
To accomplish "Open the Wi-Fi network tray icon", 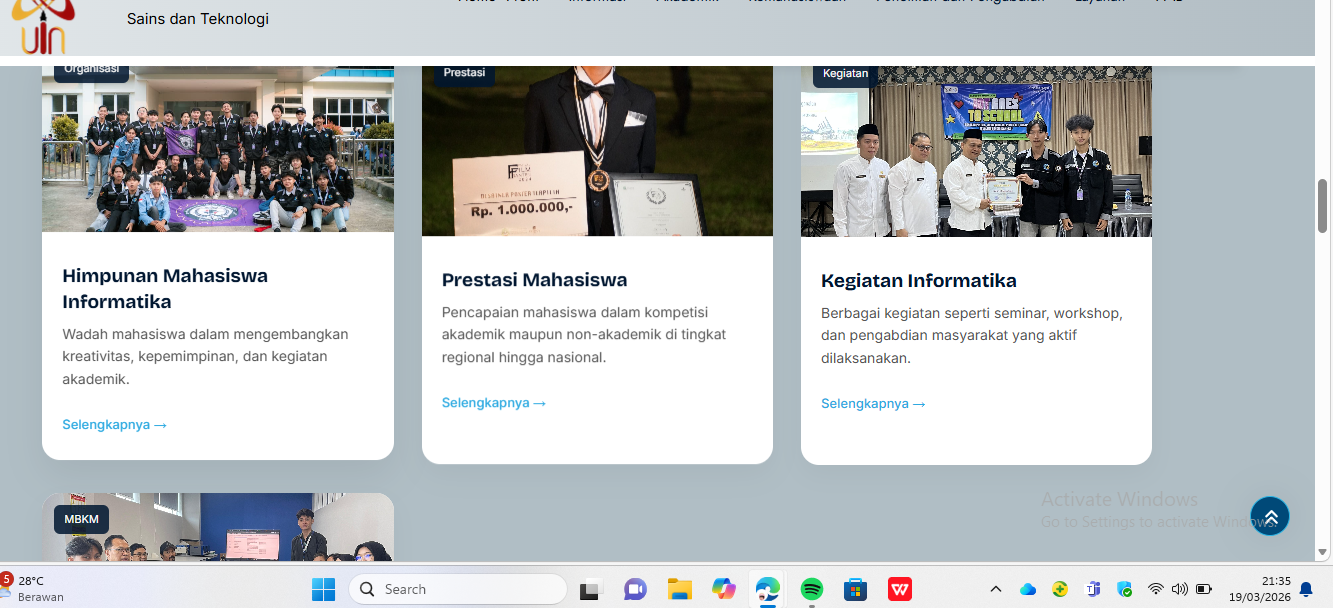I will coord(1156,589).
